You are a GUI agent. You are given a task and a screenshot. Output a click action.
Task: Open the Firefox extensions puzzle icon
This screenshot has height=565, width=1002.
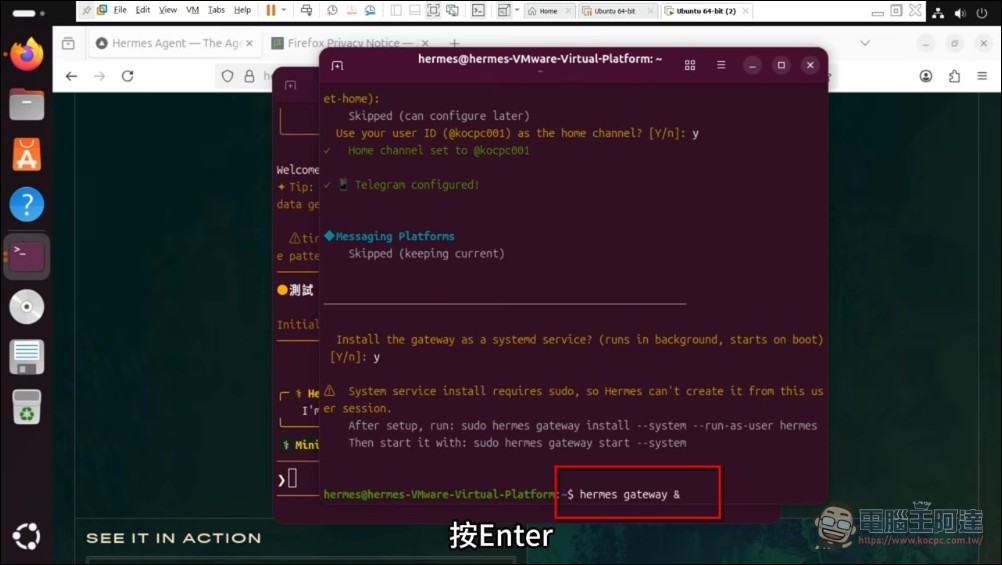click(x=954, y=76)
